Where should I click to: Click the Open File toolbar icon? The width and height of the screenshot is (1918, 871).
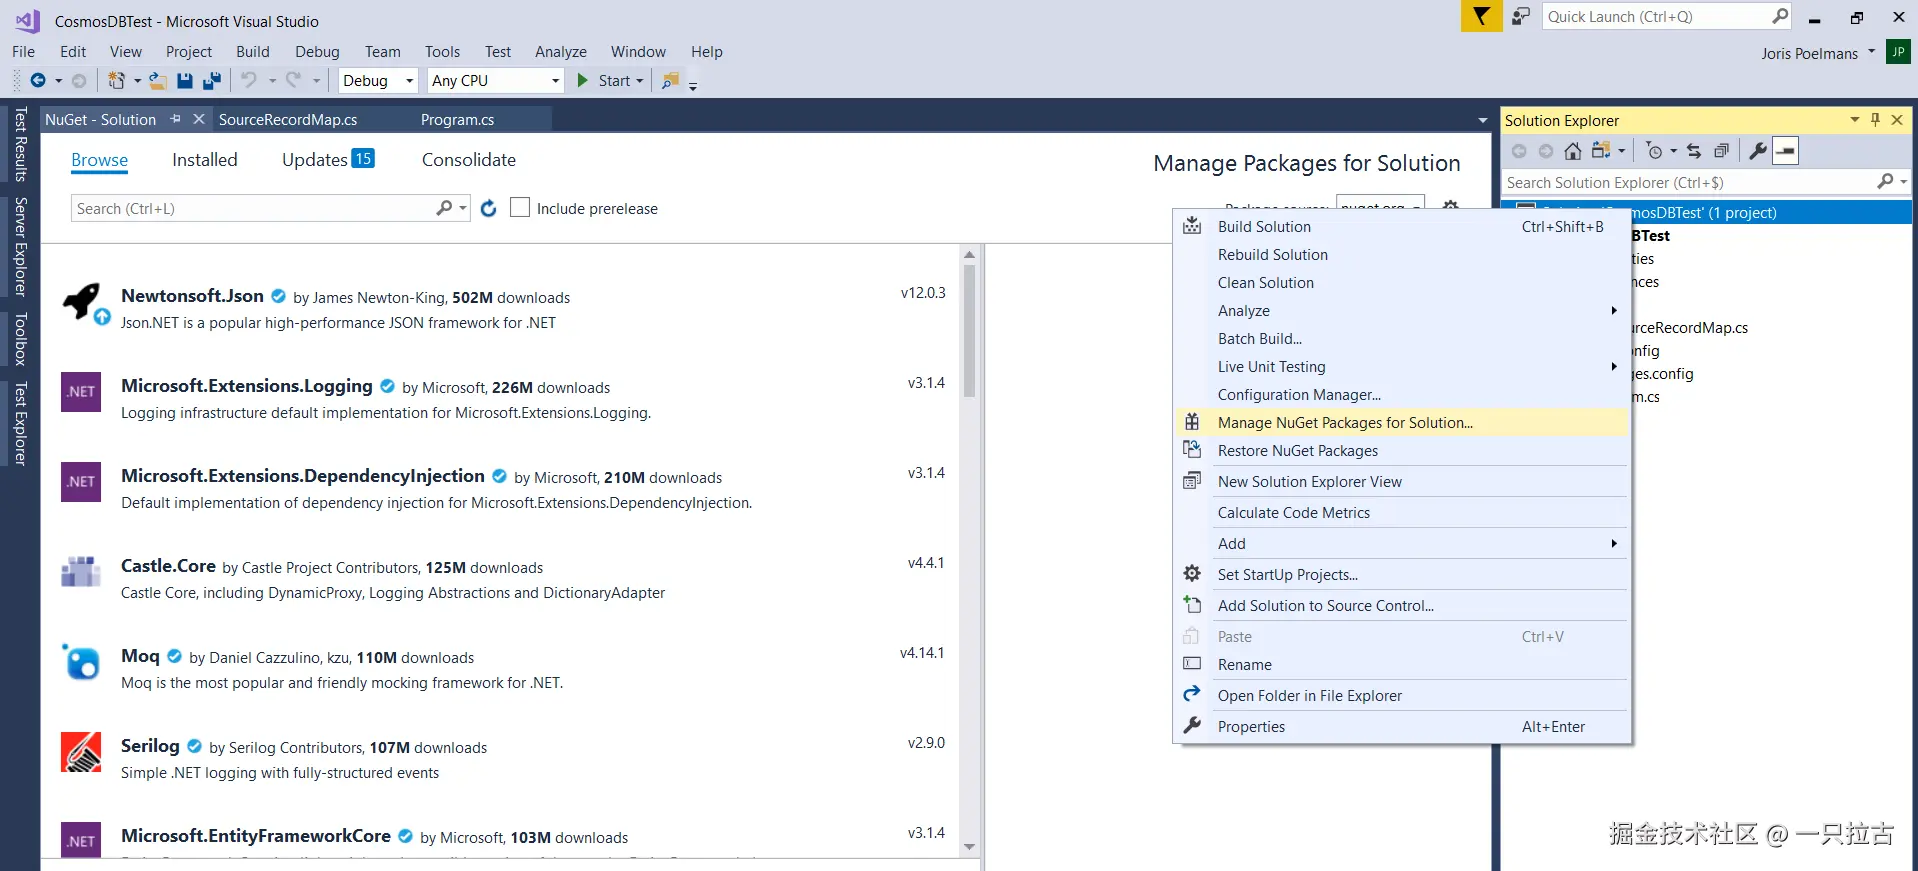coord(157,81)
